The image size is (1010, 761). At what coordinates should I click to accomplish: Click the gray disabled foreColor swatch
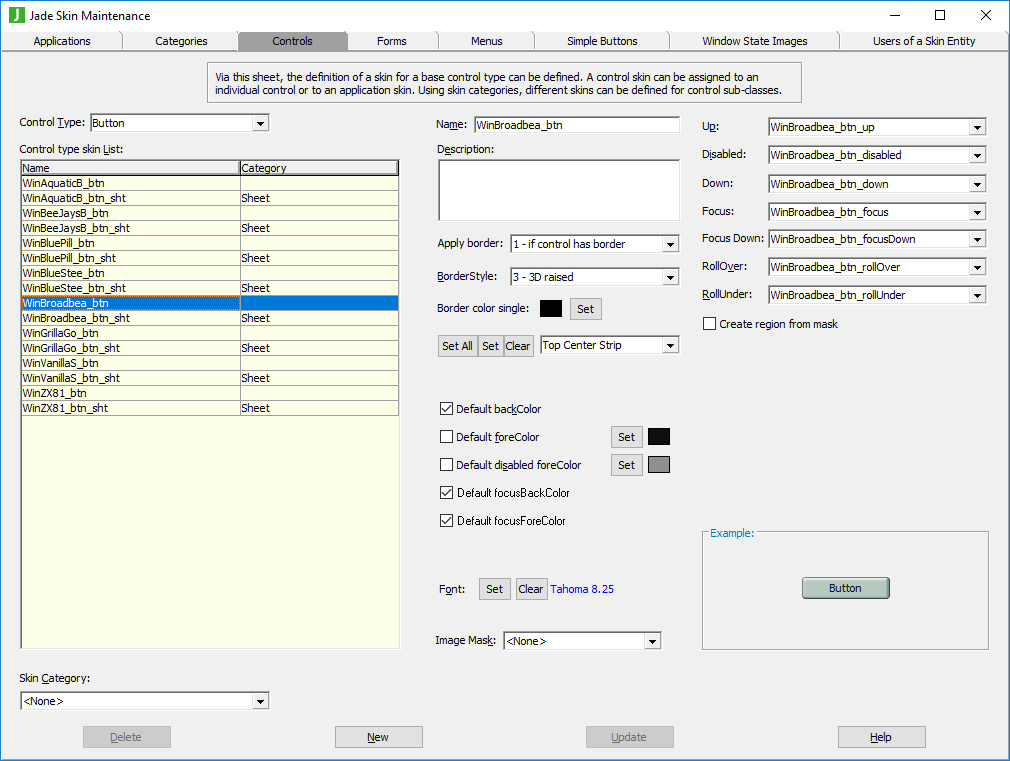(659, 465)
